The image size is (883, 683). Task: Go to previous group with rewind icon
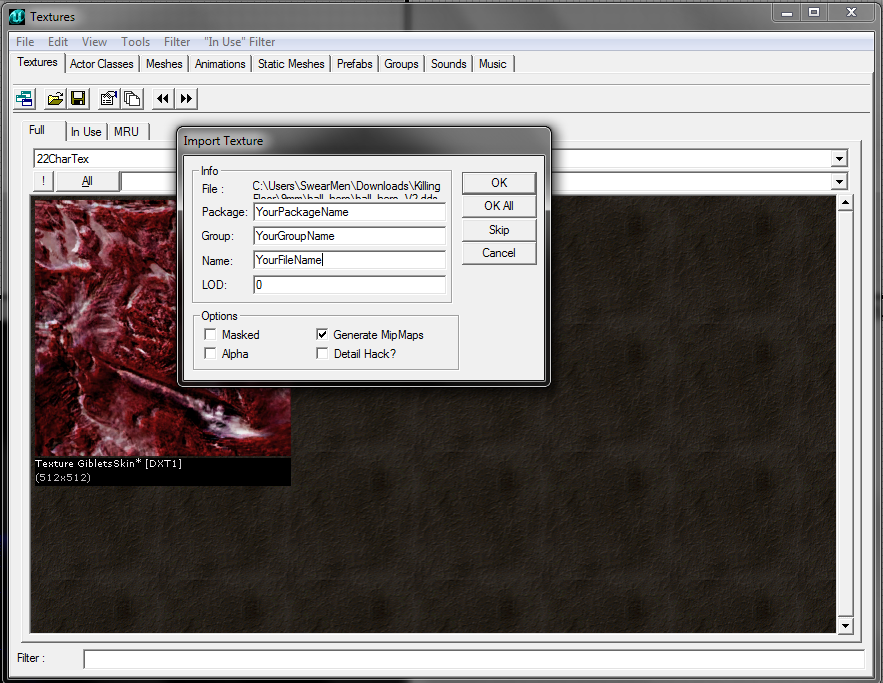pos(163,99)
